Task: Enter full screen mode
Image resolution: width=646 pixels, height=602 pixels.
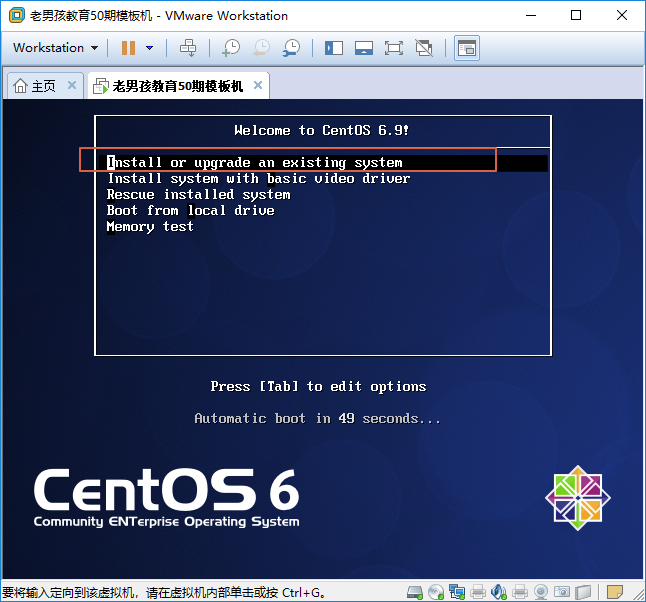Action: (x=393, y=48)
